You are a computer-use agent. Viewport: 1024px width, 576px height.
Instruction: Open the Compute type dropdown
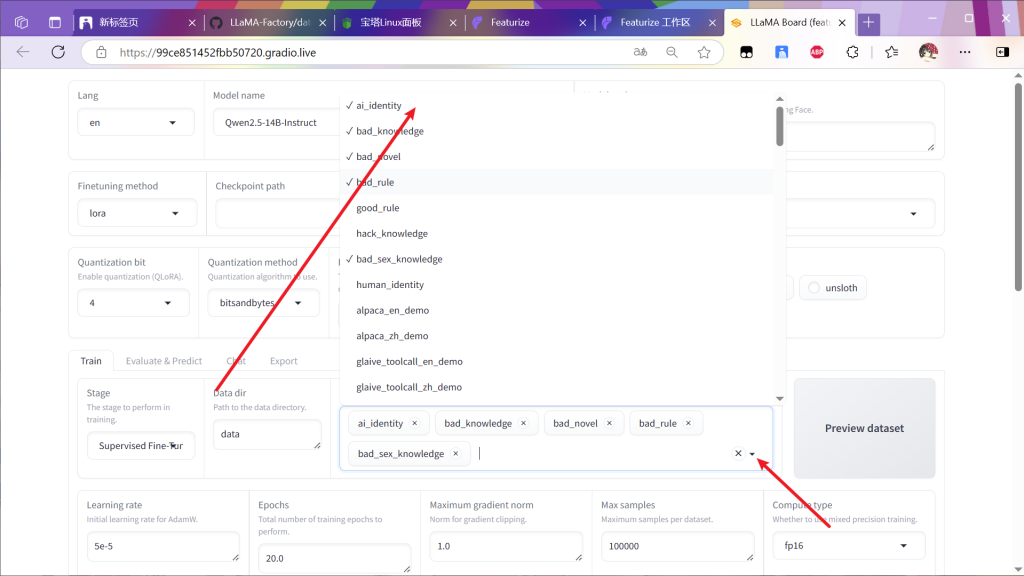tap(848, 545)
